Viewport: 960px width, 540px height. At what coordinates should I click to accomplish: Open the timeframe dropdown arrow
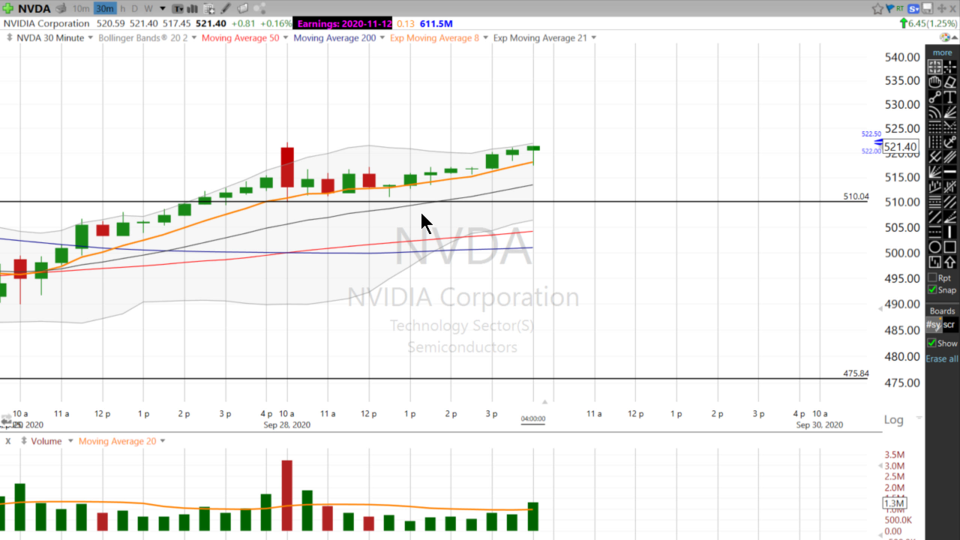pyautogui.click(x=162, y=9)
